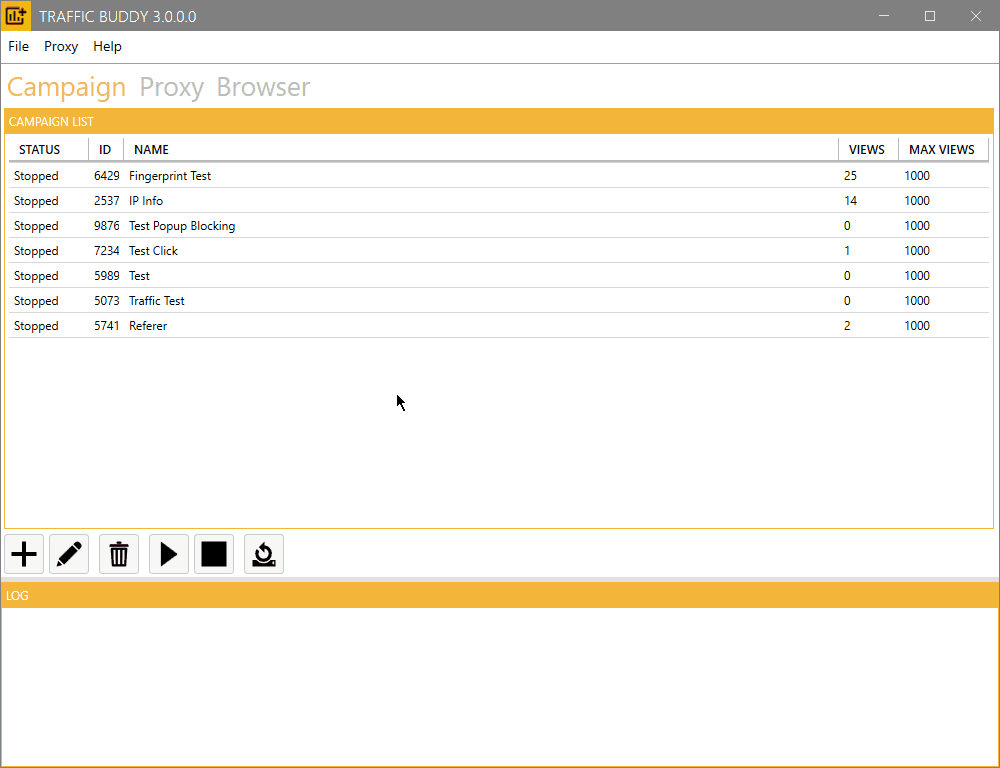The height and width of the screenshot is (768, 1000).
Task: Sort list by STATUS column header
Action: (x=40, y=150)
